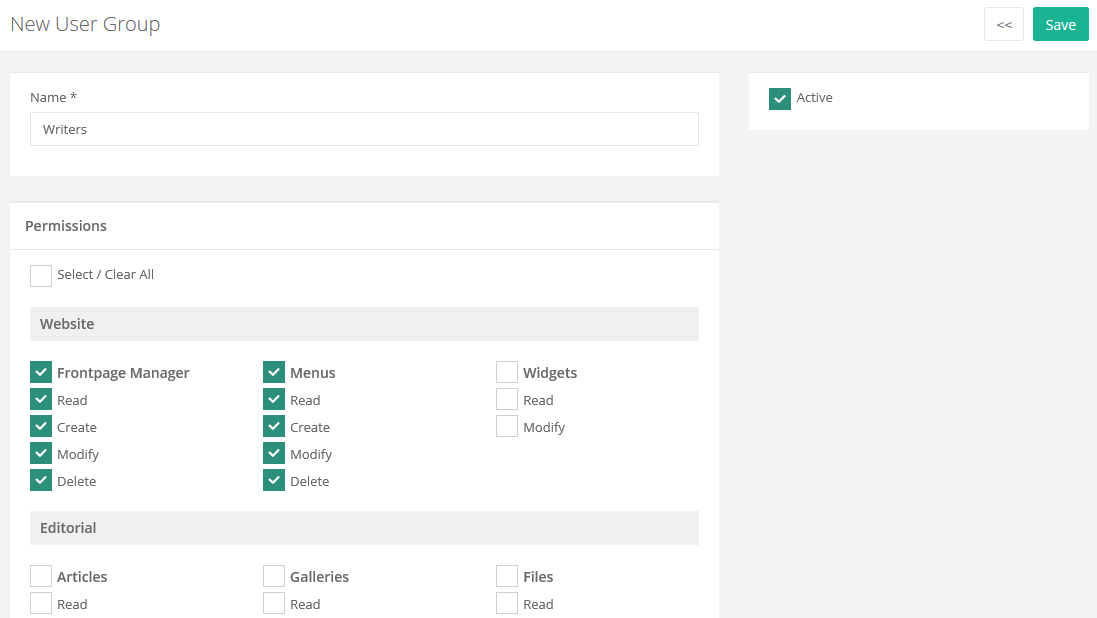Uncheck Read under Frontpage Manager
This screenshot has width=1097, height=618.
[40, 399]
